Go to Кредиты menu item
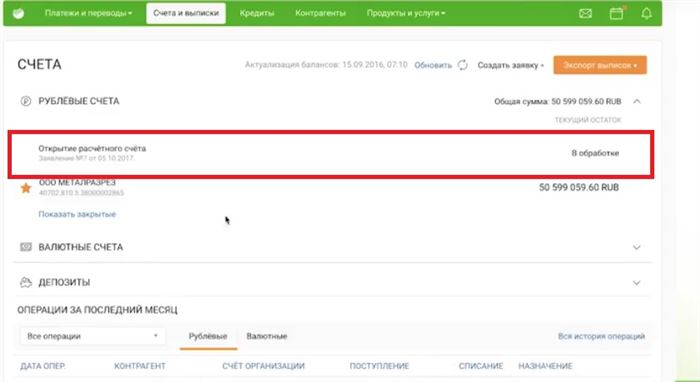Screen dimensions: 700x382 click(x=257, y=13)
